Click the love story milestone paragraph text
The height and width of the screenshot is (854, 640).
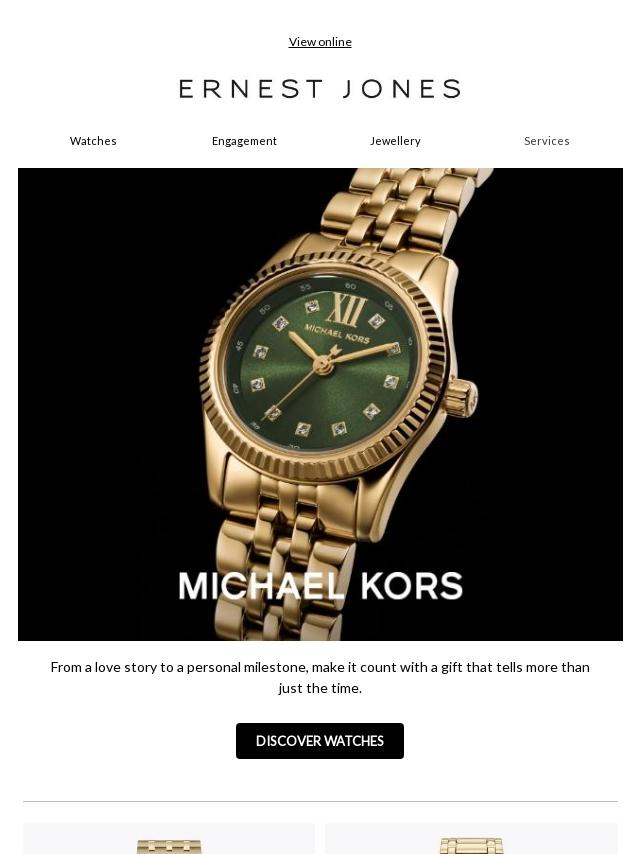(x=320, y=678)
